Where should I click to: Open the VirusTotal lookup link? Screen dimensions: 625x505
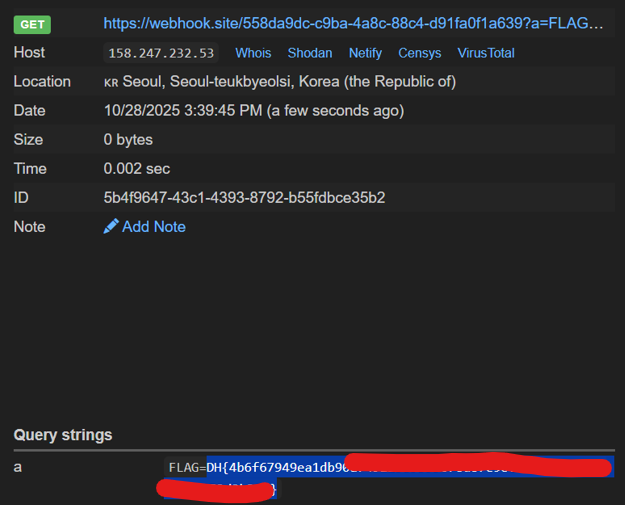[486, 53]
